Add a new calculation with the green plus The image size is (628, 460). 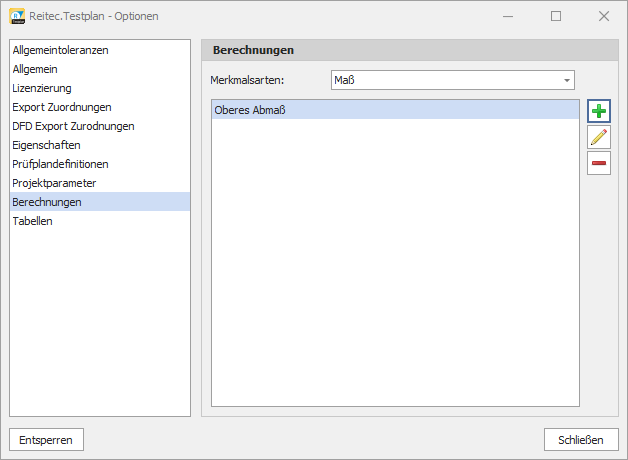coord(599,111)
